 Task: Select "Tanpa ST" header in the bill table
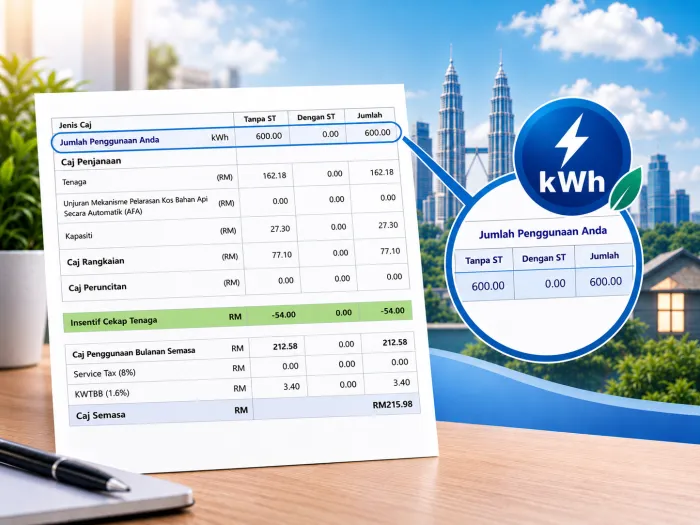pyautogui.click(x=260, y=119)
